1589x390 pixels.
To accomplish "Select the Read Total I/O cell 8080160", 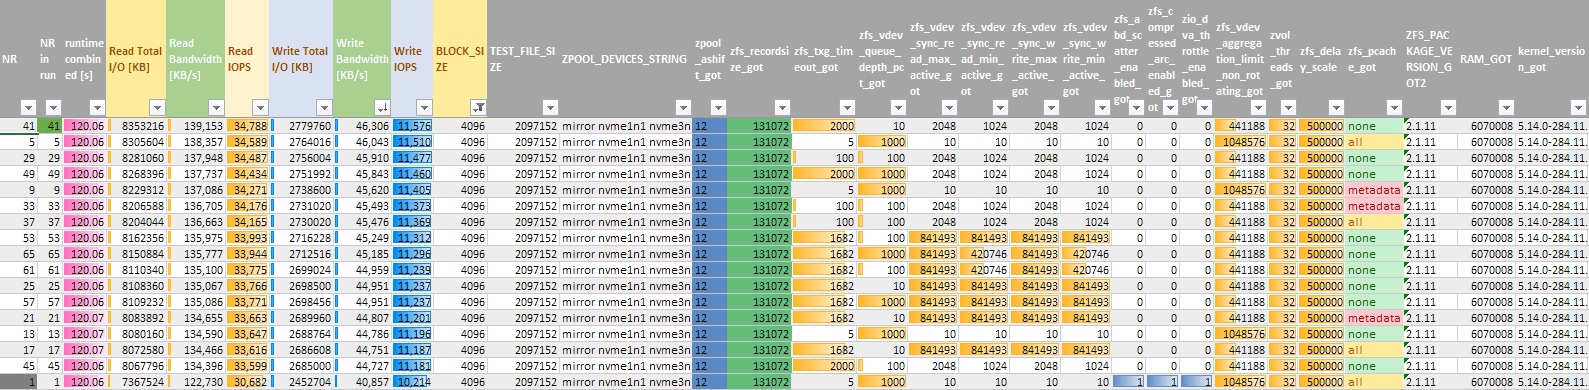I will click(136, 334).
